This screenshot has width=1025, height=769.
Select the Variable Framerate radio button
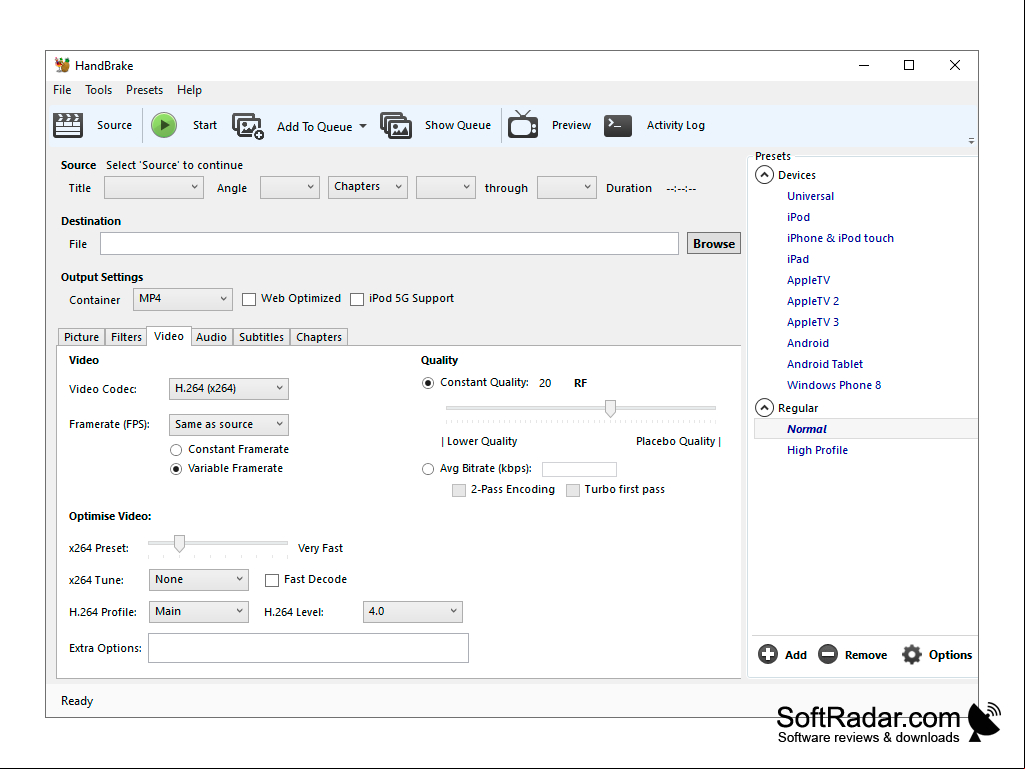(x=176, y=469)
